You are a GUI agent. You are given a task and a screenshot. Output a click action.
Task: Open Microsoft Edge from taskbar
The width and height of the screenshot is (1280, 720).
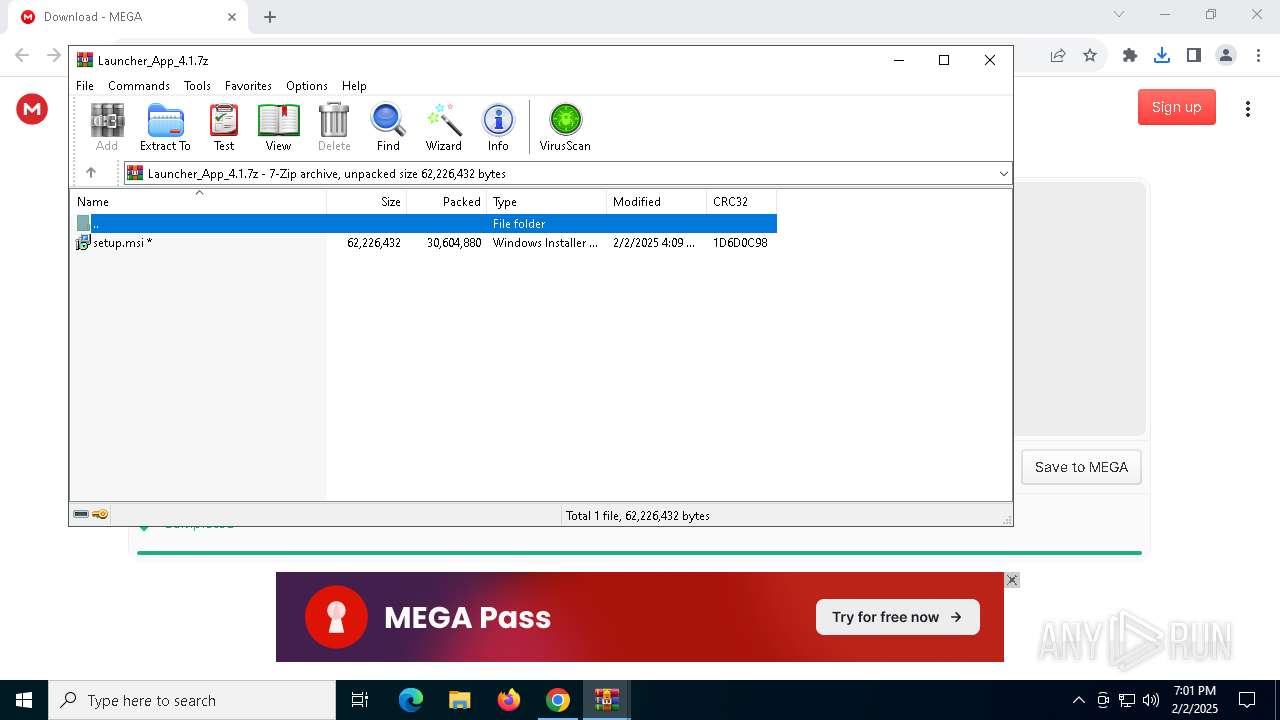[x=411, y=700]
